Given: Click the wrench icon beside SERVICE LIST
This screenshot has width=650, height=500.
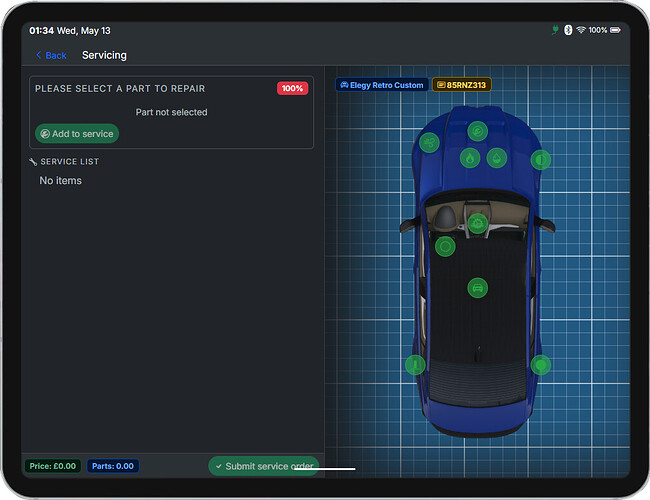Looking at the screenshot, I should (33, 162).
